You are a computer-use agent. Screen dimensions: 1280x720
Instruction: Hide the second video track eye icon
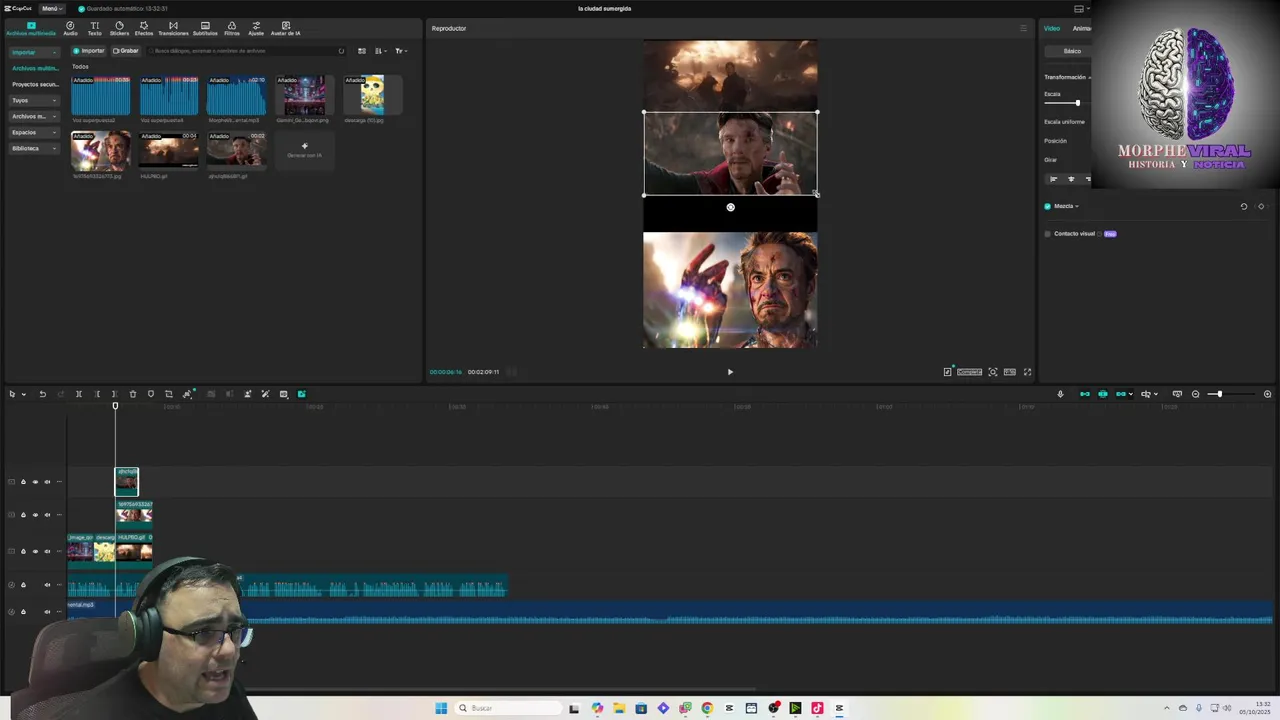[x=35, y=515]
